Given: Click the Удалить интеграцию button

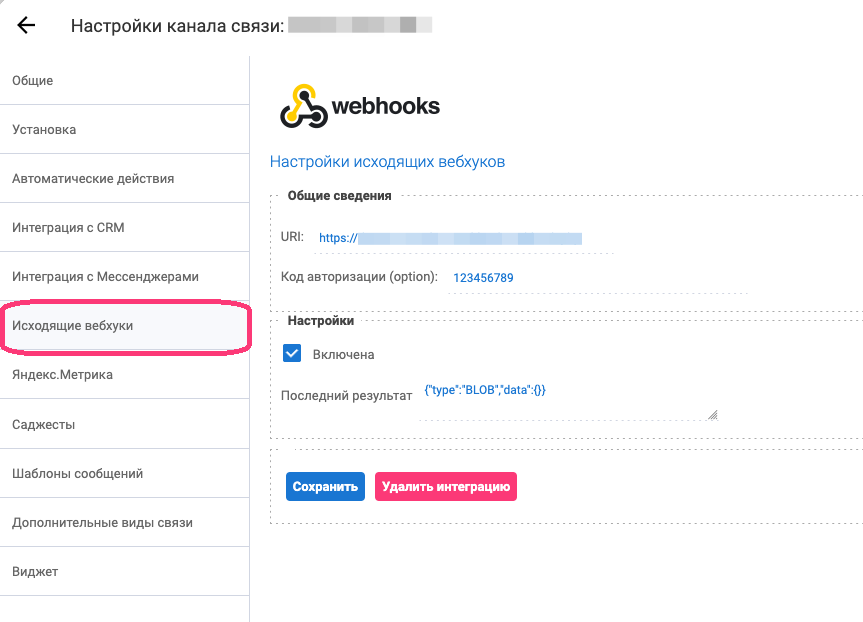Looking at the screenshot, I should click(x=445, y=487).
